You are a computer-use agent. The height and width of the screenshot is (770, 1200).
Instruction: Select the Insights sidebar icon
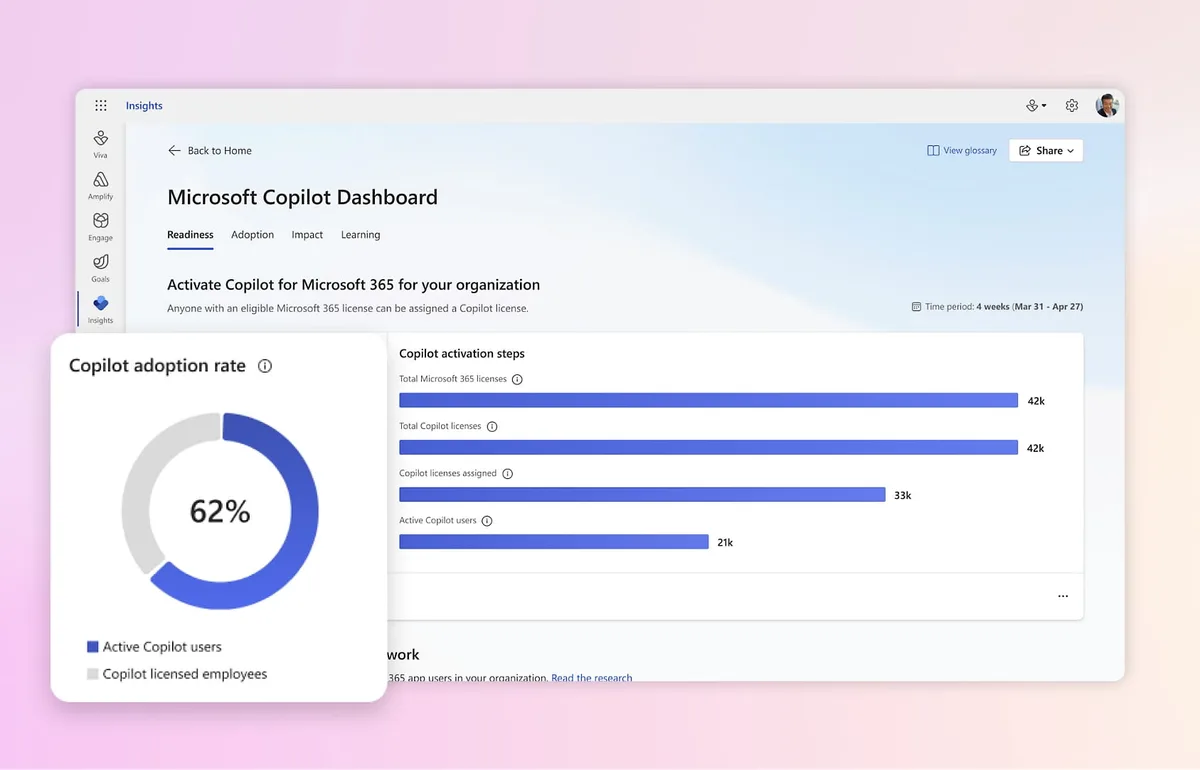(101, 309)
